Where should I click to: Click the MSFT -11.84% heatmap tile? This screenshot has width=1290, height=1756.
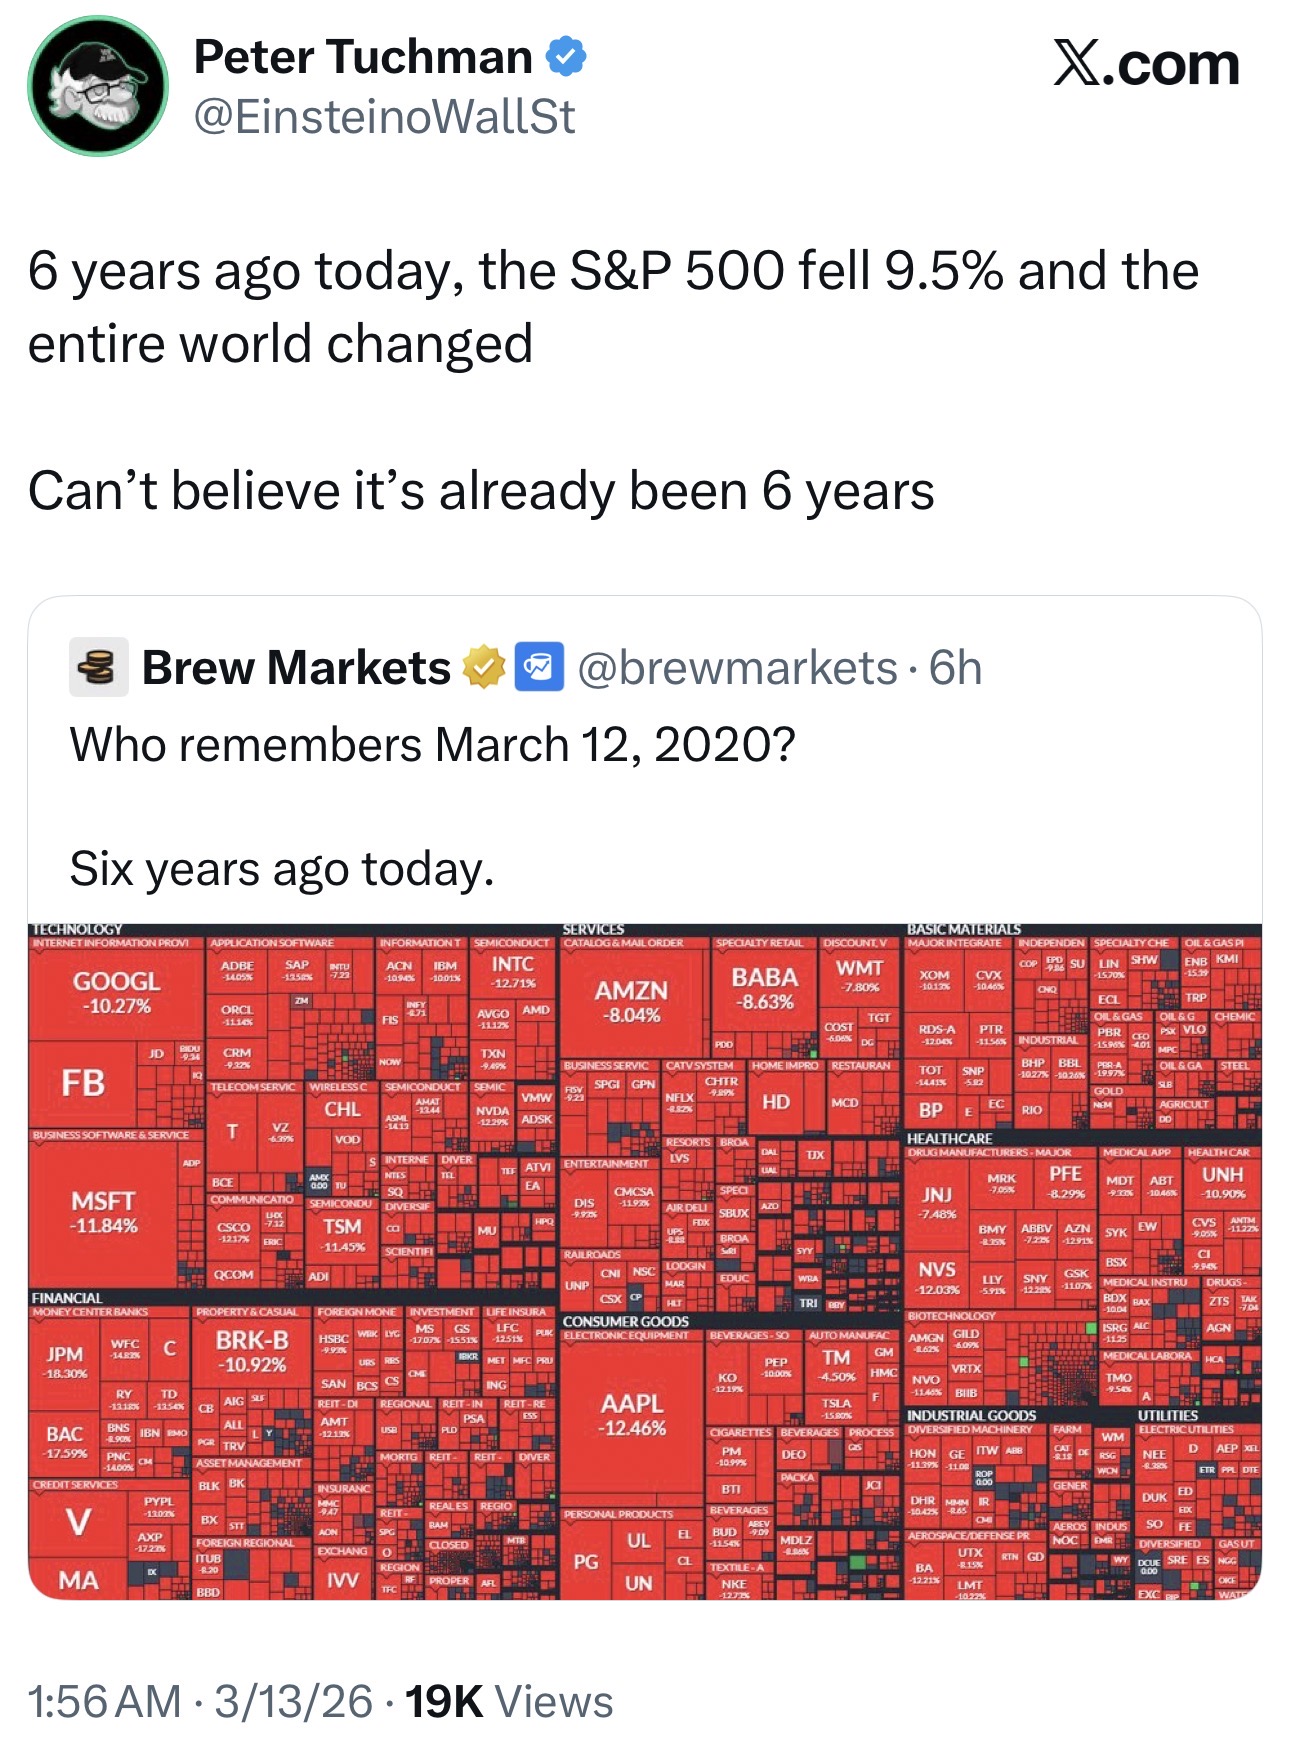pyautogui.click(x=104, y=1211)
